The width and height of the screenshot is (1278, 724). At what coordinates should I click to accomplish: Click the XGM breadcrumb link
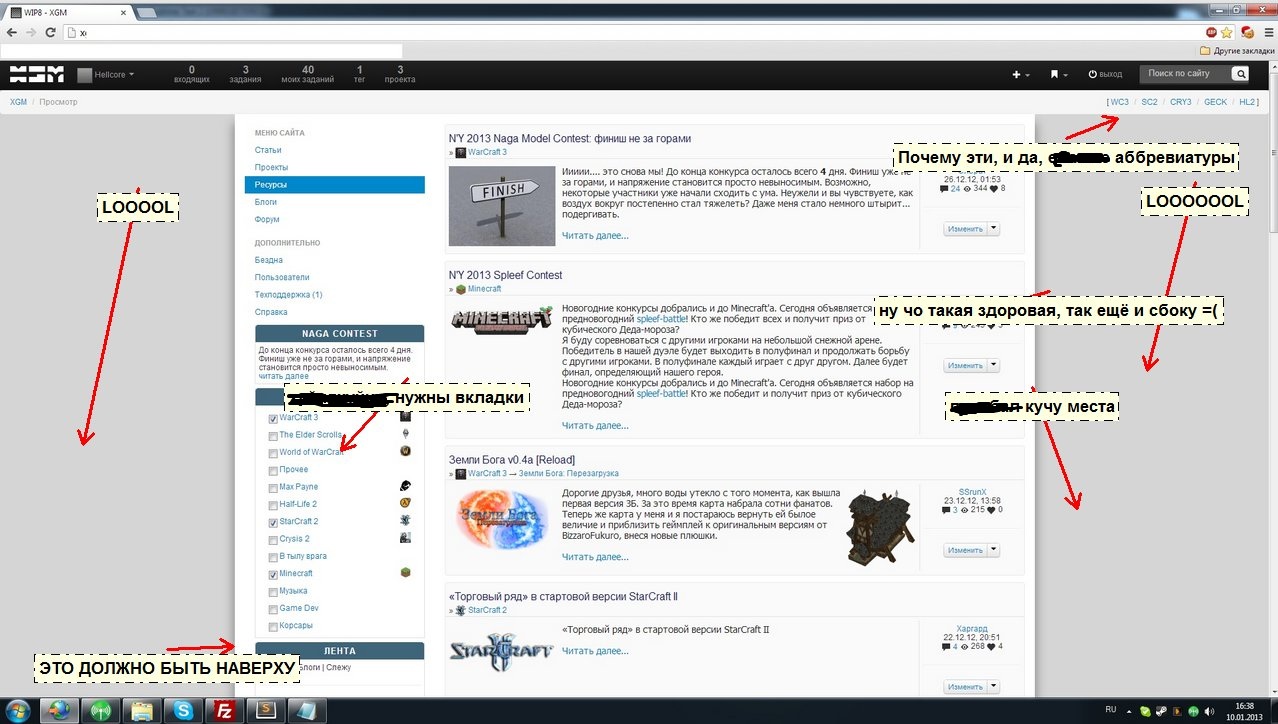18,102
